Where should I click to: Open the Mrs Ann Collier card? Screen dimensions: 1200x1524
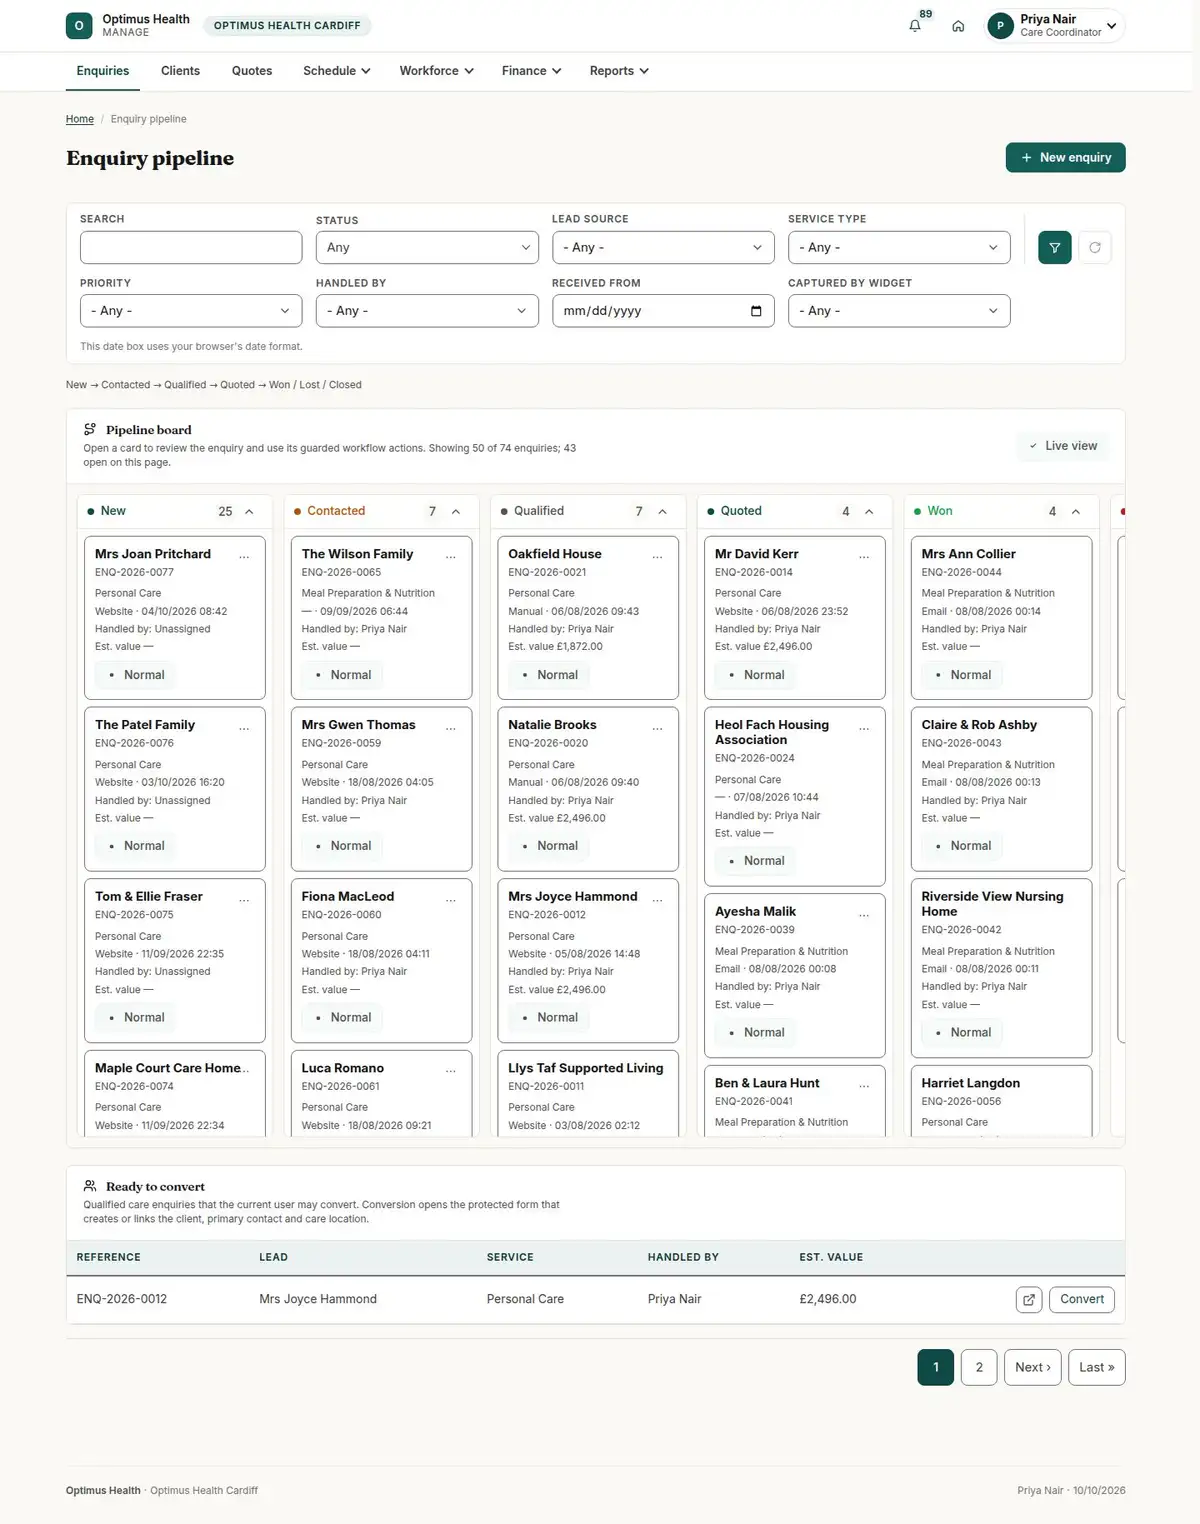pos(1001,618)
